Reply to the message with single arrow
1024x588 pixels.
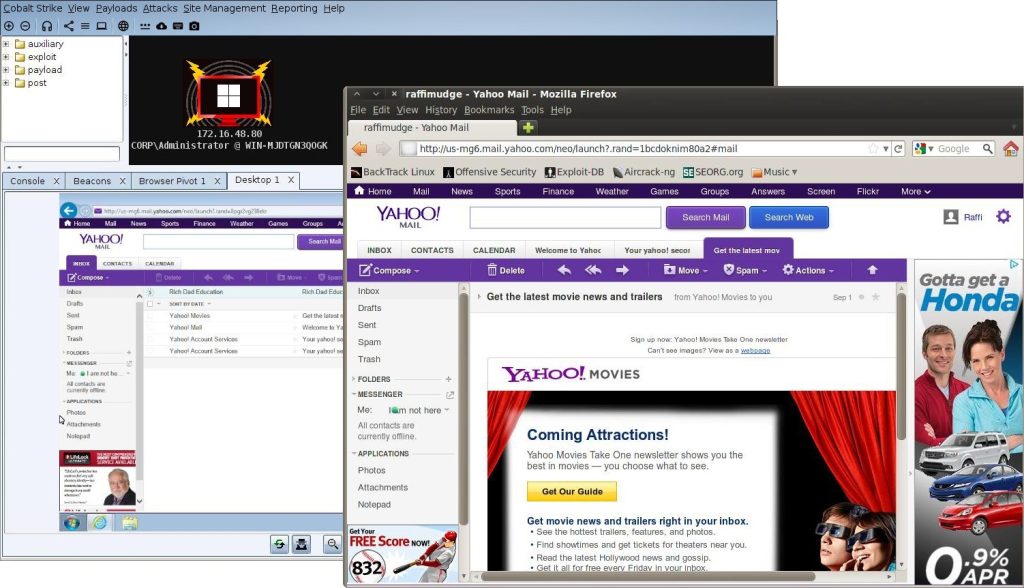click(564, 270)
